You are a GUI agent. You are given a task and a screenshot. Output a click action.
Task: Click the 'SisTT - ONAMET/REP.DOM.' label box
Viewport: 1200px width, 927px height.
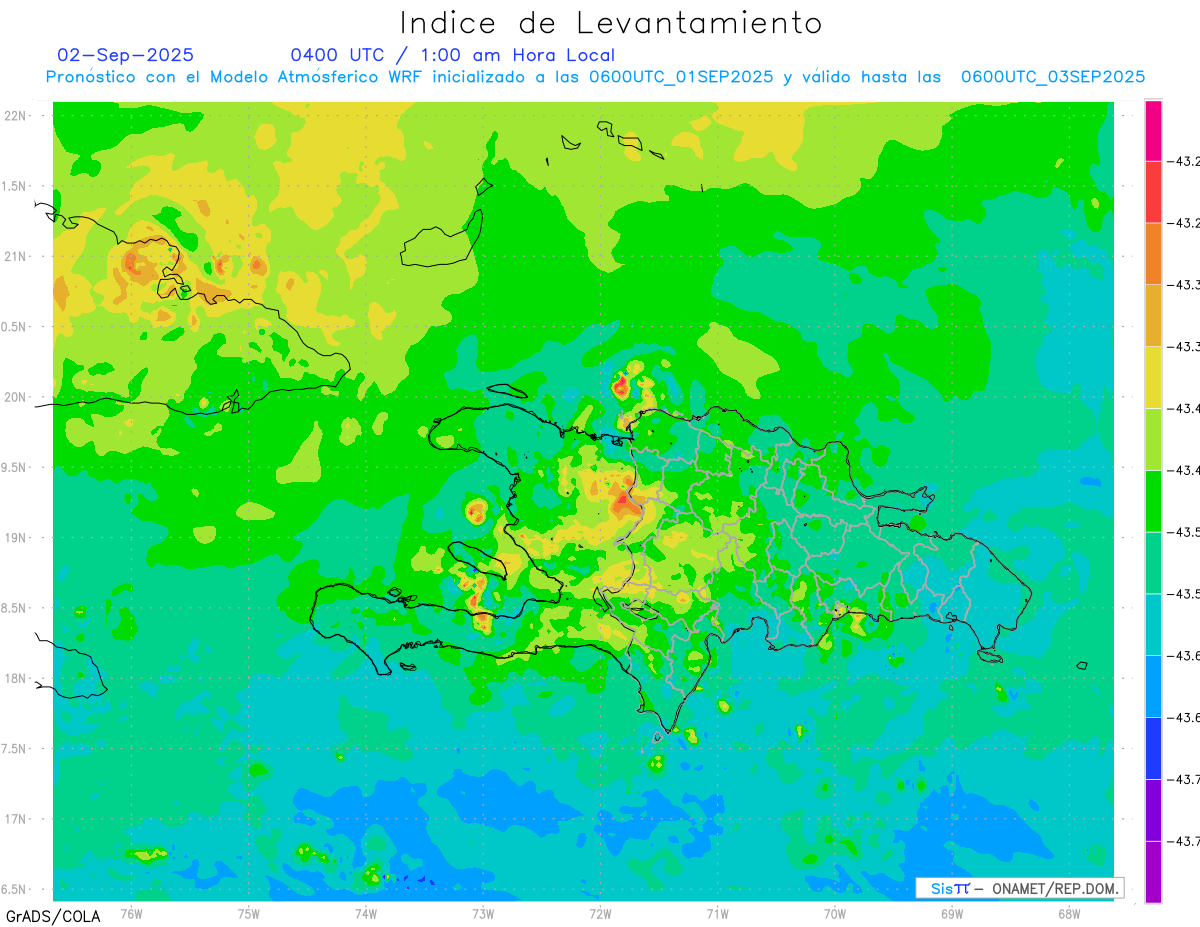(1019, 888)
